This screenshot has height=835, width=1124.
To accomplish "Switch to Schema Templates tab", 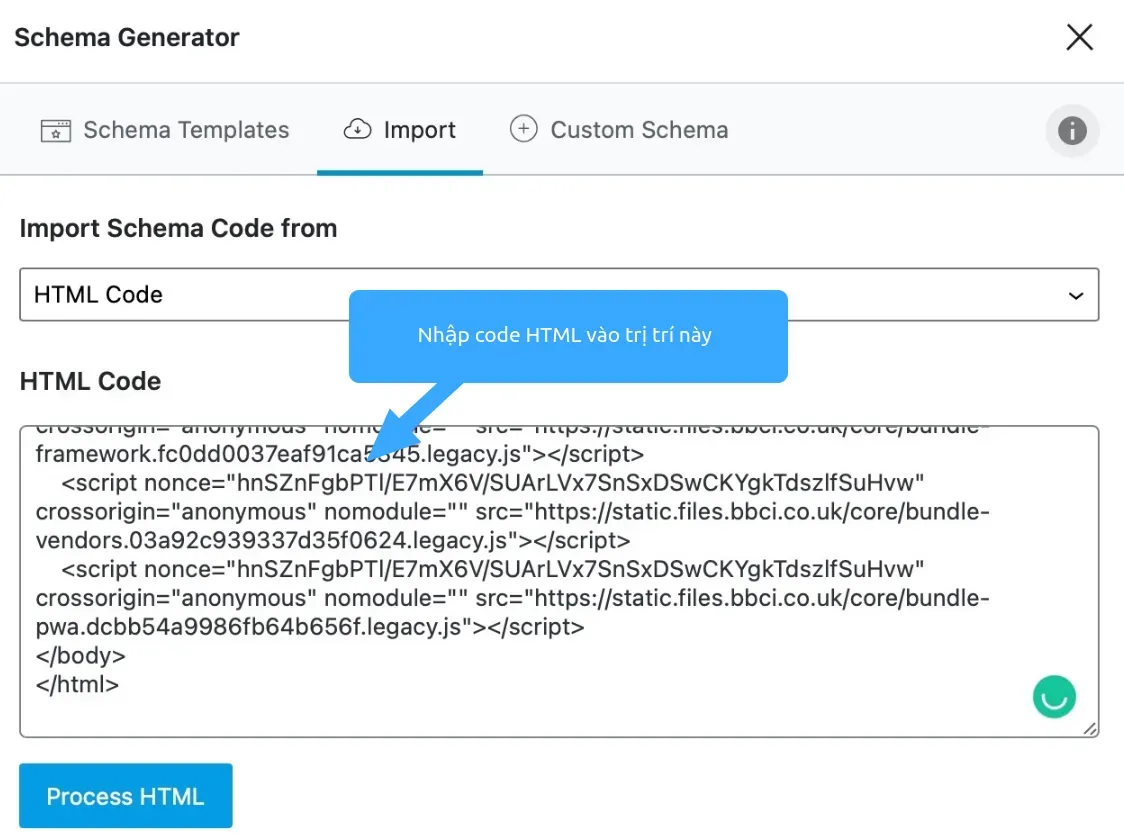I will click(x=165, y=130).
